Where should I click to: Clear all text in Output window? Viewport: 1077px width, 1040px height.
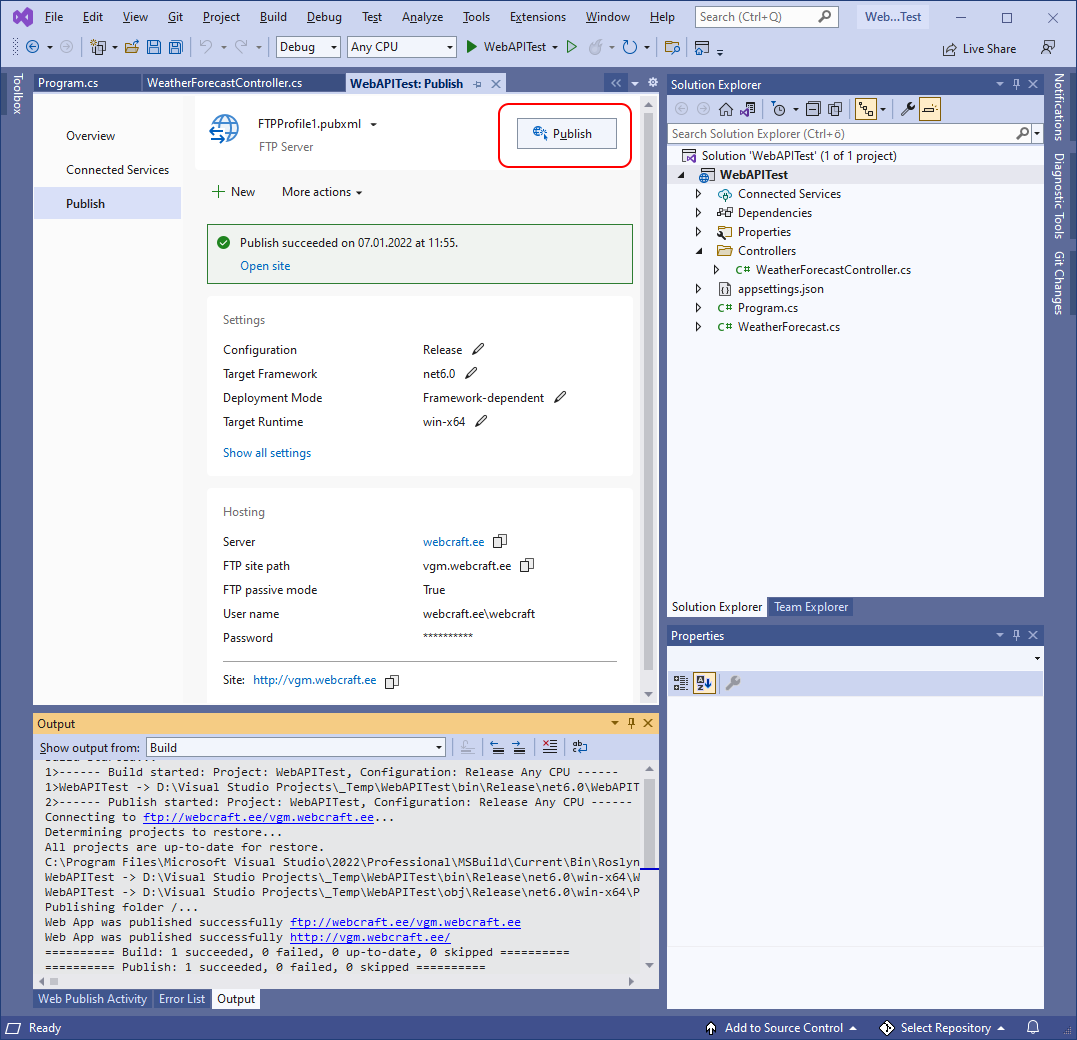(x=549, y=747)
